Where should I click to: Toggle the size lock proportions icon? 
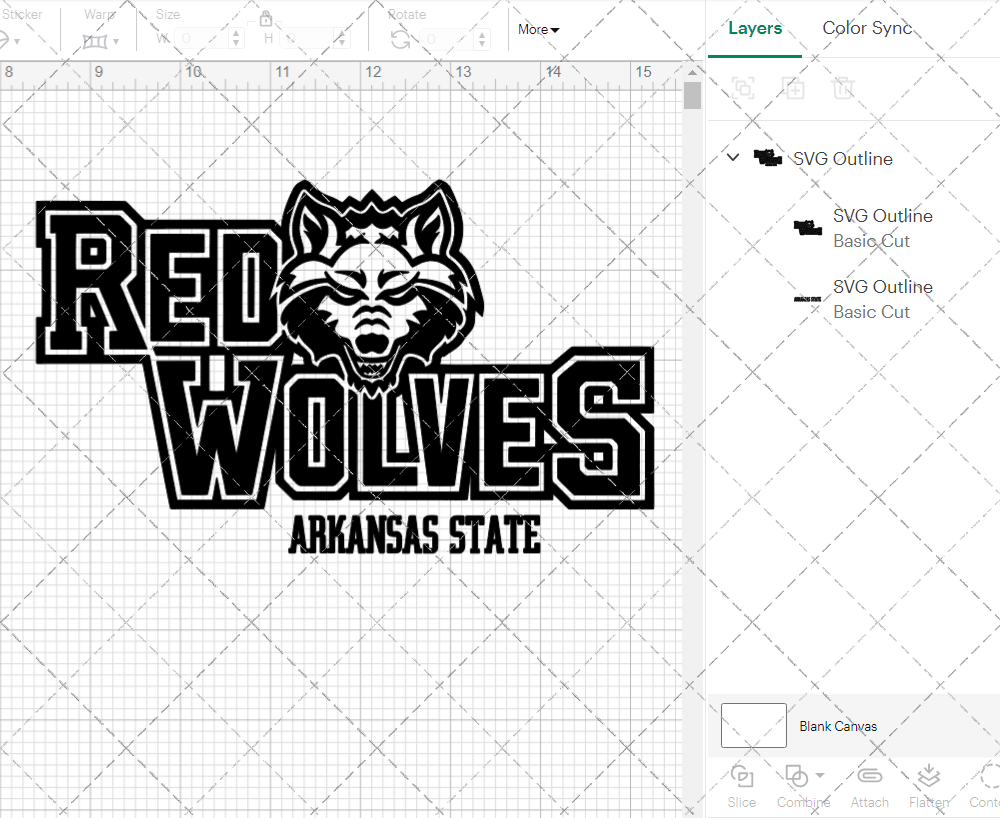point(266,19)
